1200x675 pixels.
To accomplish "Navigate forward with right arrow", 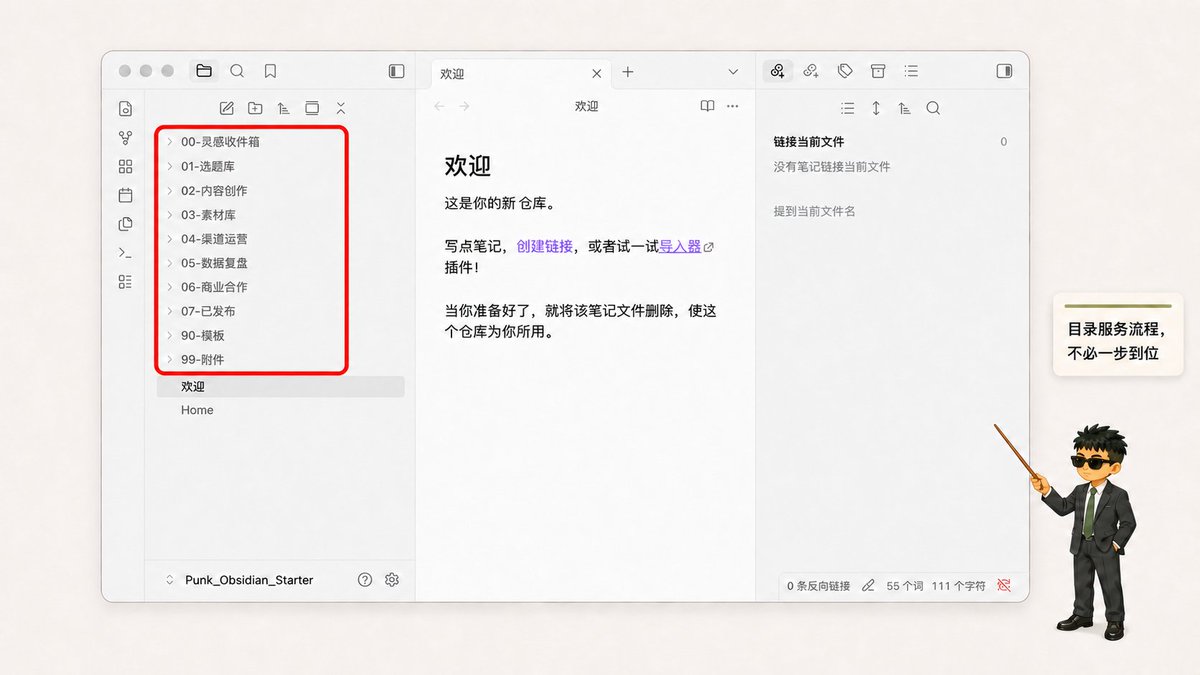I will 464,106.
